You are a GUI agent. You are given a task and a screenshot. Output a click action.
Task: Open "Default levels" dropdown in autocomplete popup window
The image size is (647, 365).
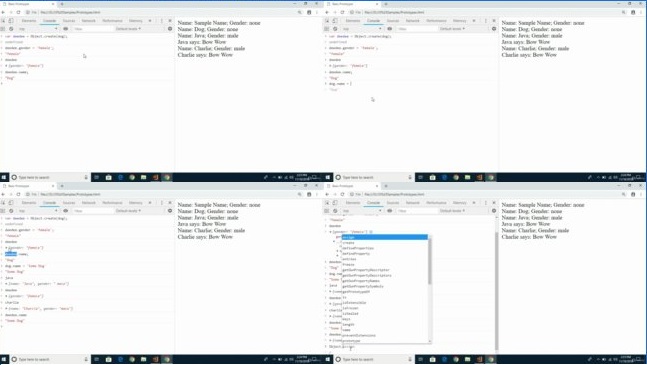(x=452, y=211)
